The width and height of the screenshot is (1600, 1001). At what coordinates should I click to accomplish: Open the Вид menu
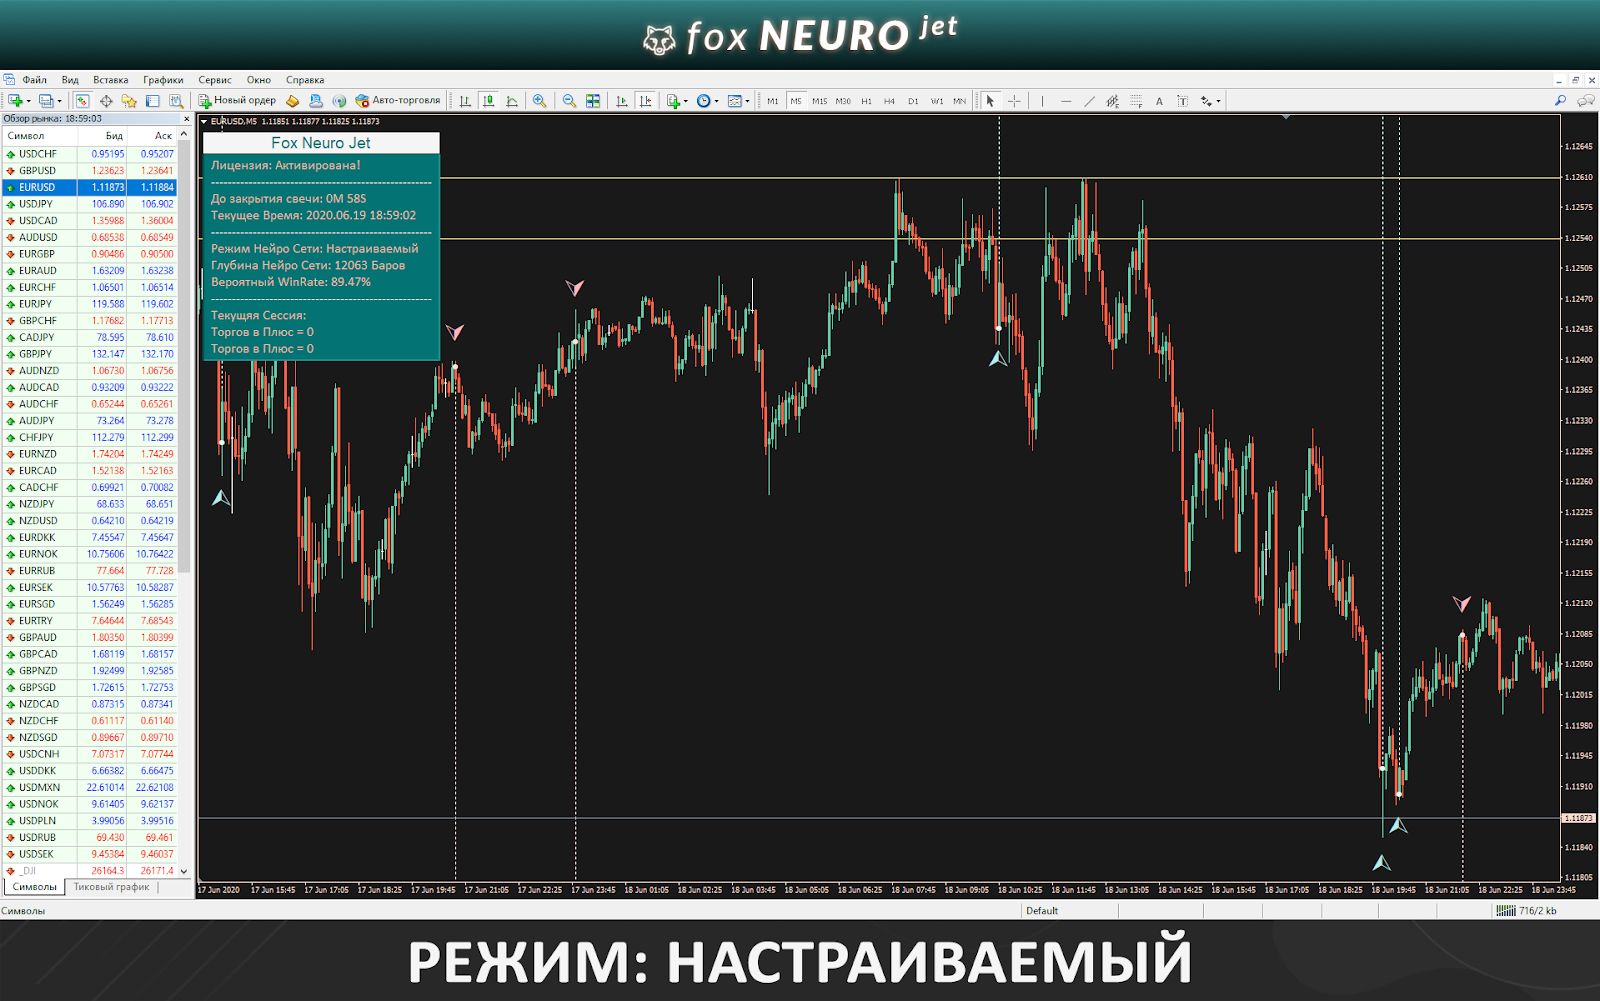pyautogui.click(x=70, y=80)
